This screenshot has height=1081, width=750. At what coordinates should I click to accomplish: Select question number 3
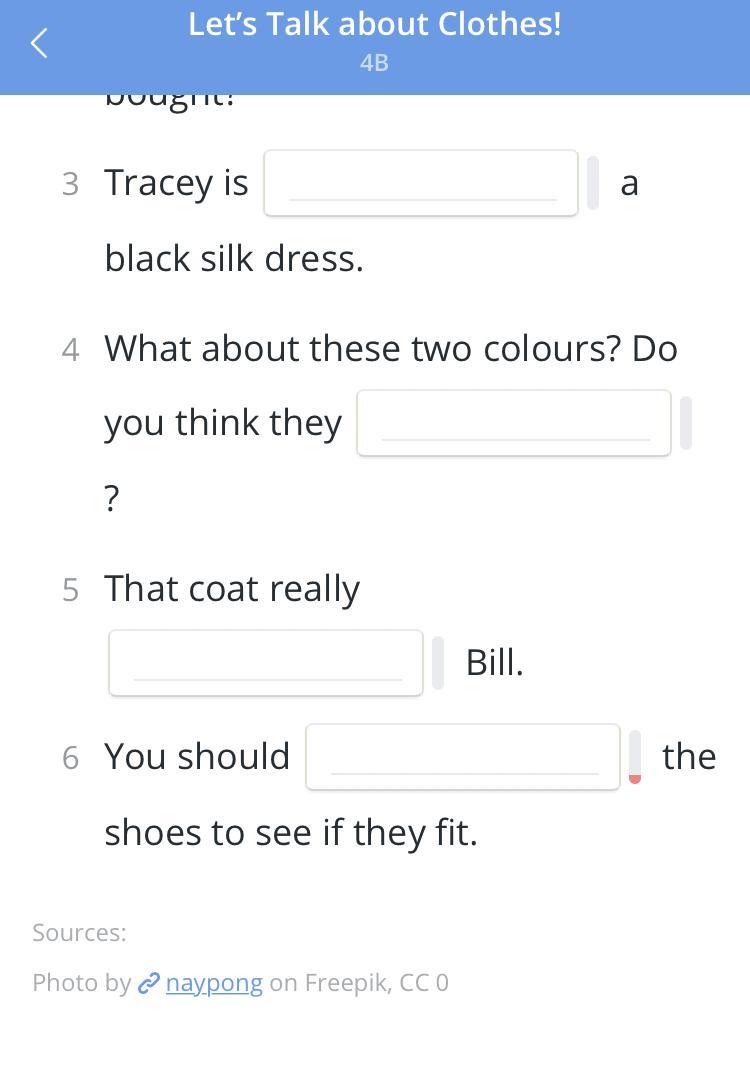(70, 184)
